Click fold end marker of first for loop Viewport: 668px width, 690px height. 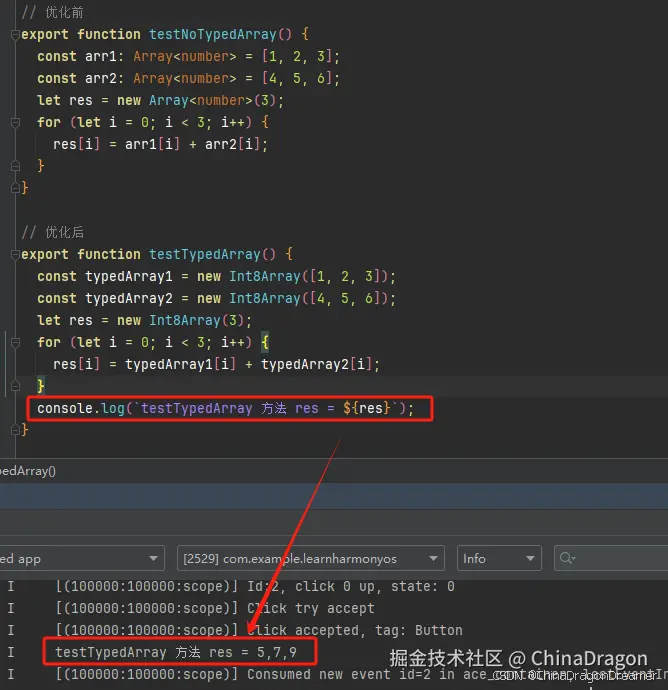[x=15, y=166]
